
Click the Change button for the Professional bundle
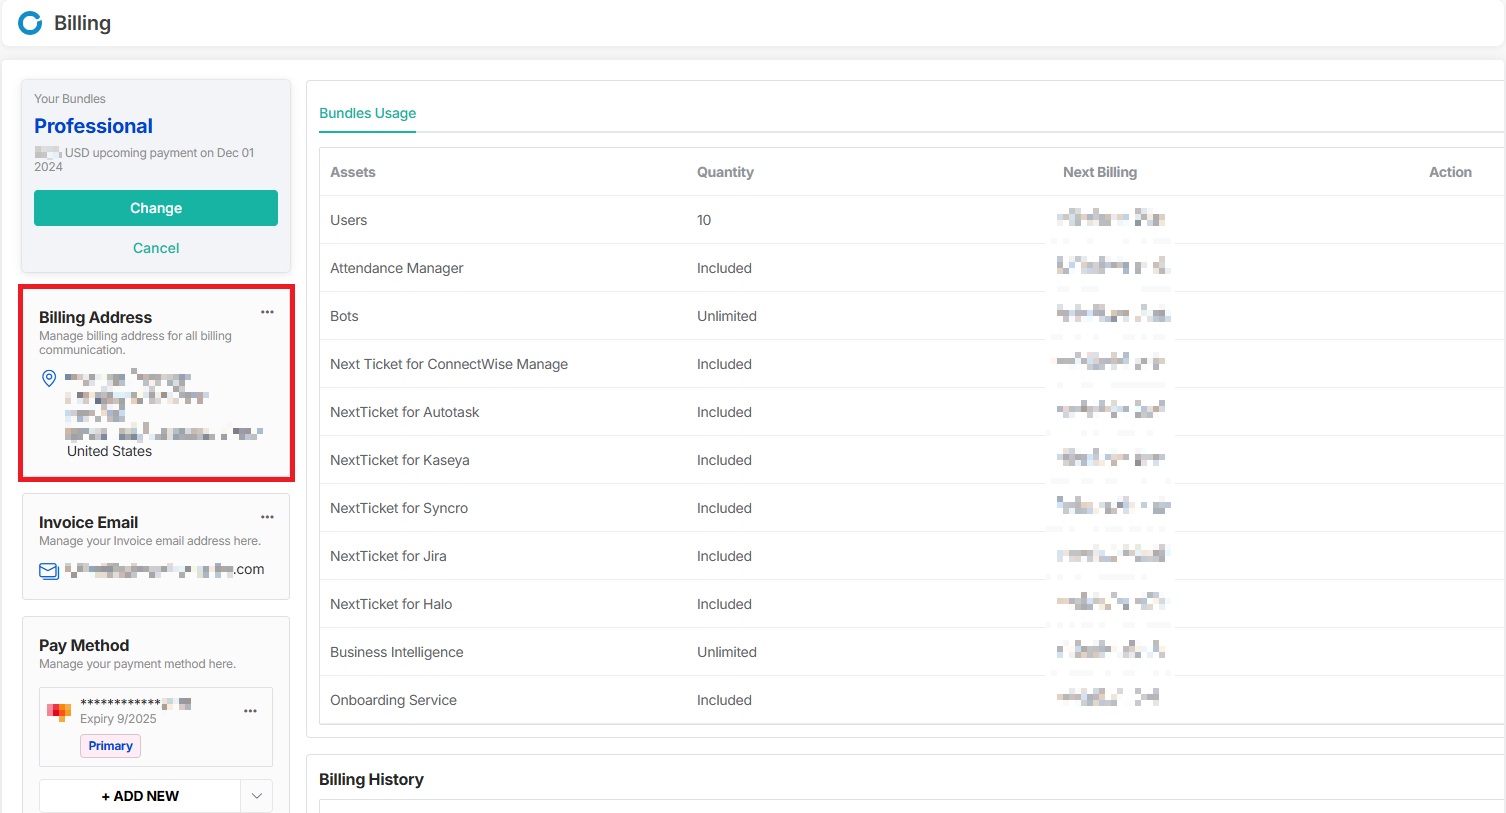pos(155,207)
